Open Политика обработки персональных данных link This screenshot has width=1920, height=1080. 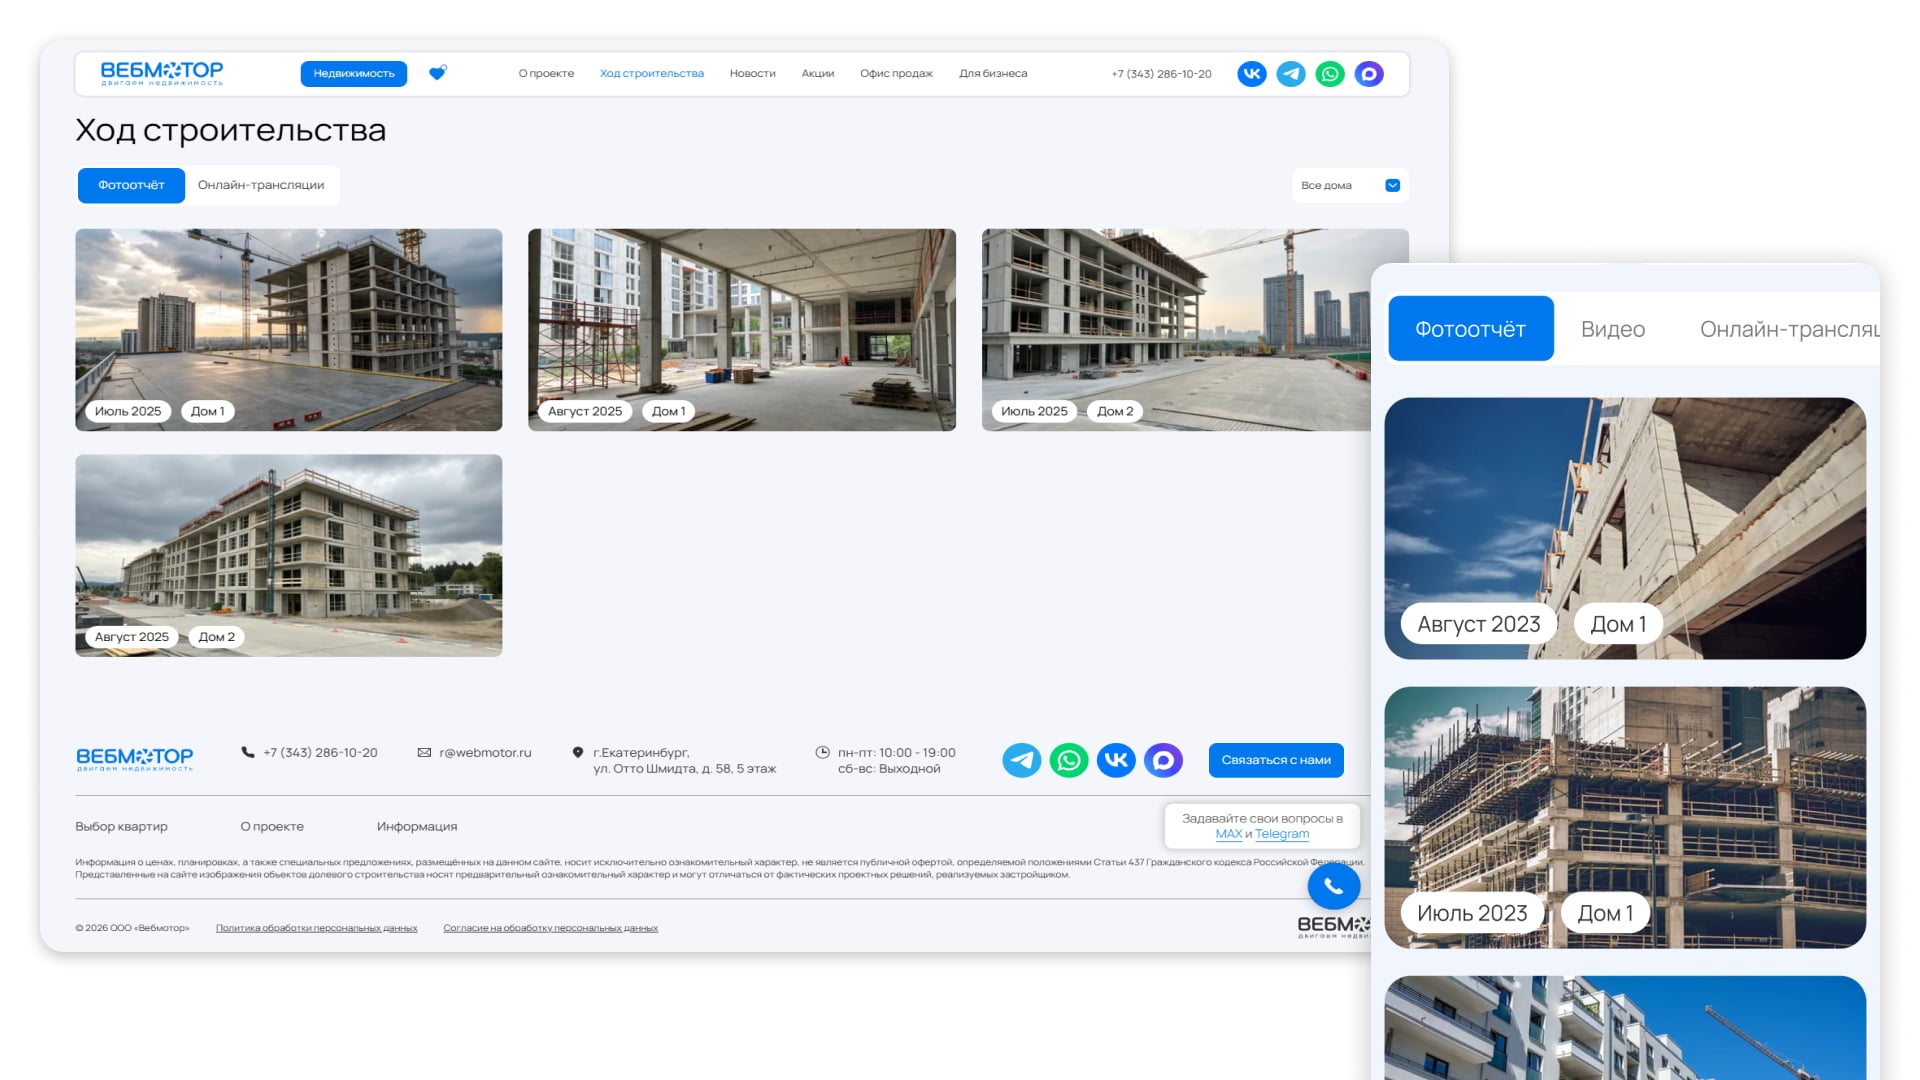click(x=316, y=928)
